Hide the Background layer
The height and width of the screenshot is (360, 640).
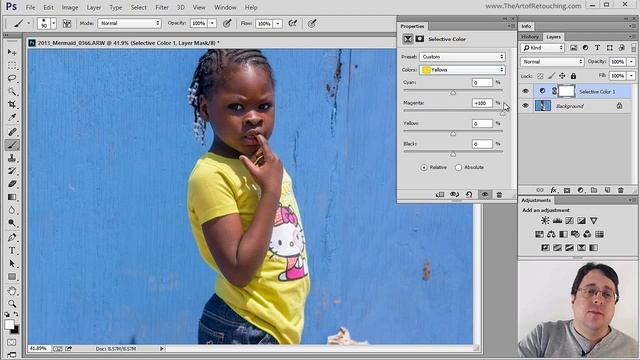coord(525,106)
